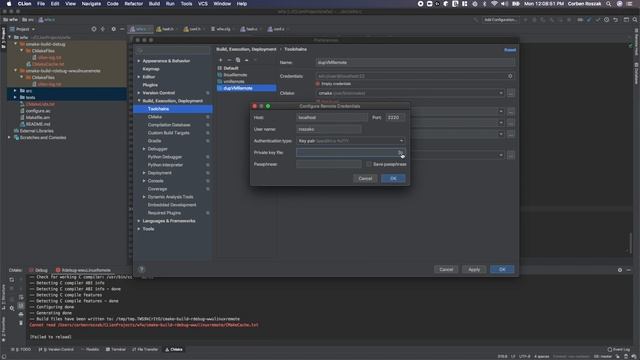The height and width of the screenshot is (360, 640).
Task: Open Plugins settings
Action: (150, 85)
